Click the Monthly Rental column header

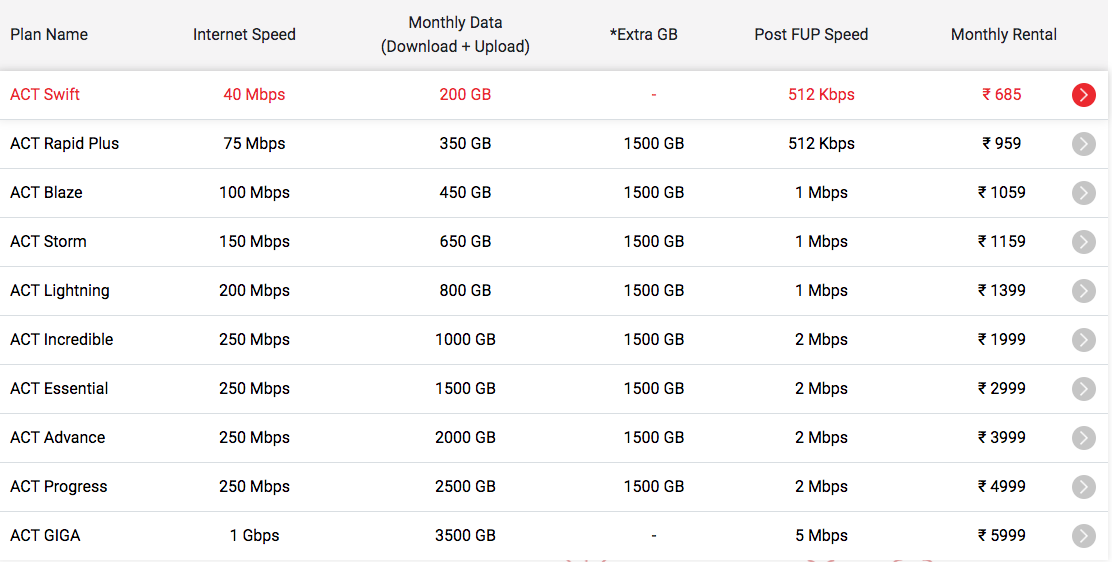pyautogui.click(x=1003, y=34)
